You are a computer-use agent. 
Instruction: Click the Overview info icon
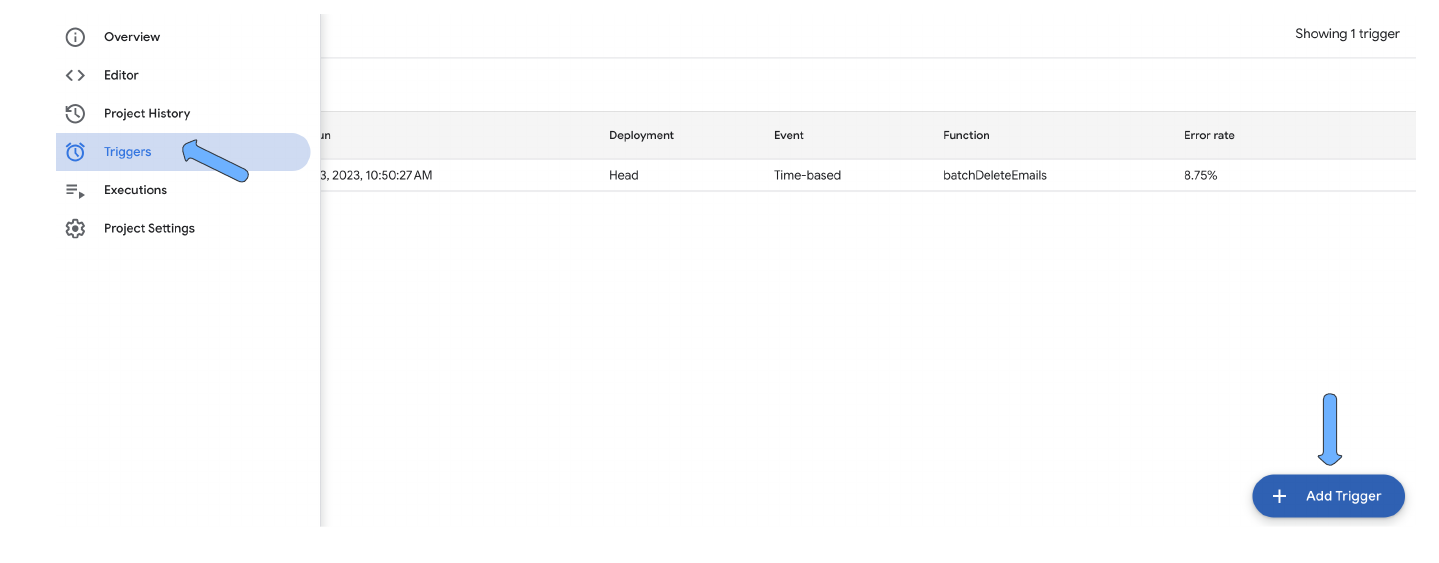point(75,37)
